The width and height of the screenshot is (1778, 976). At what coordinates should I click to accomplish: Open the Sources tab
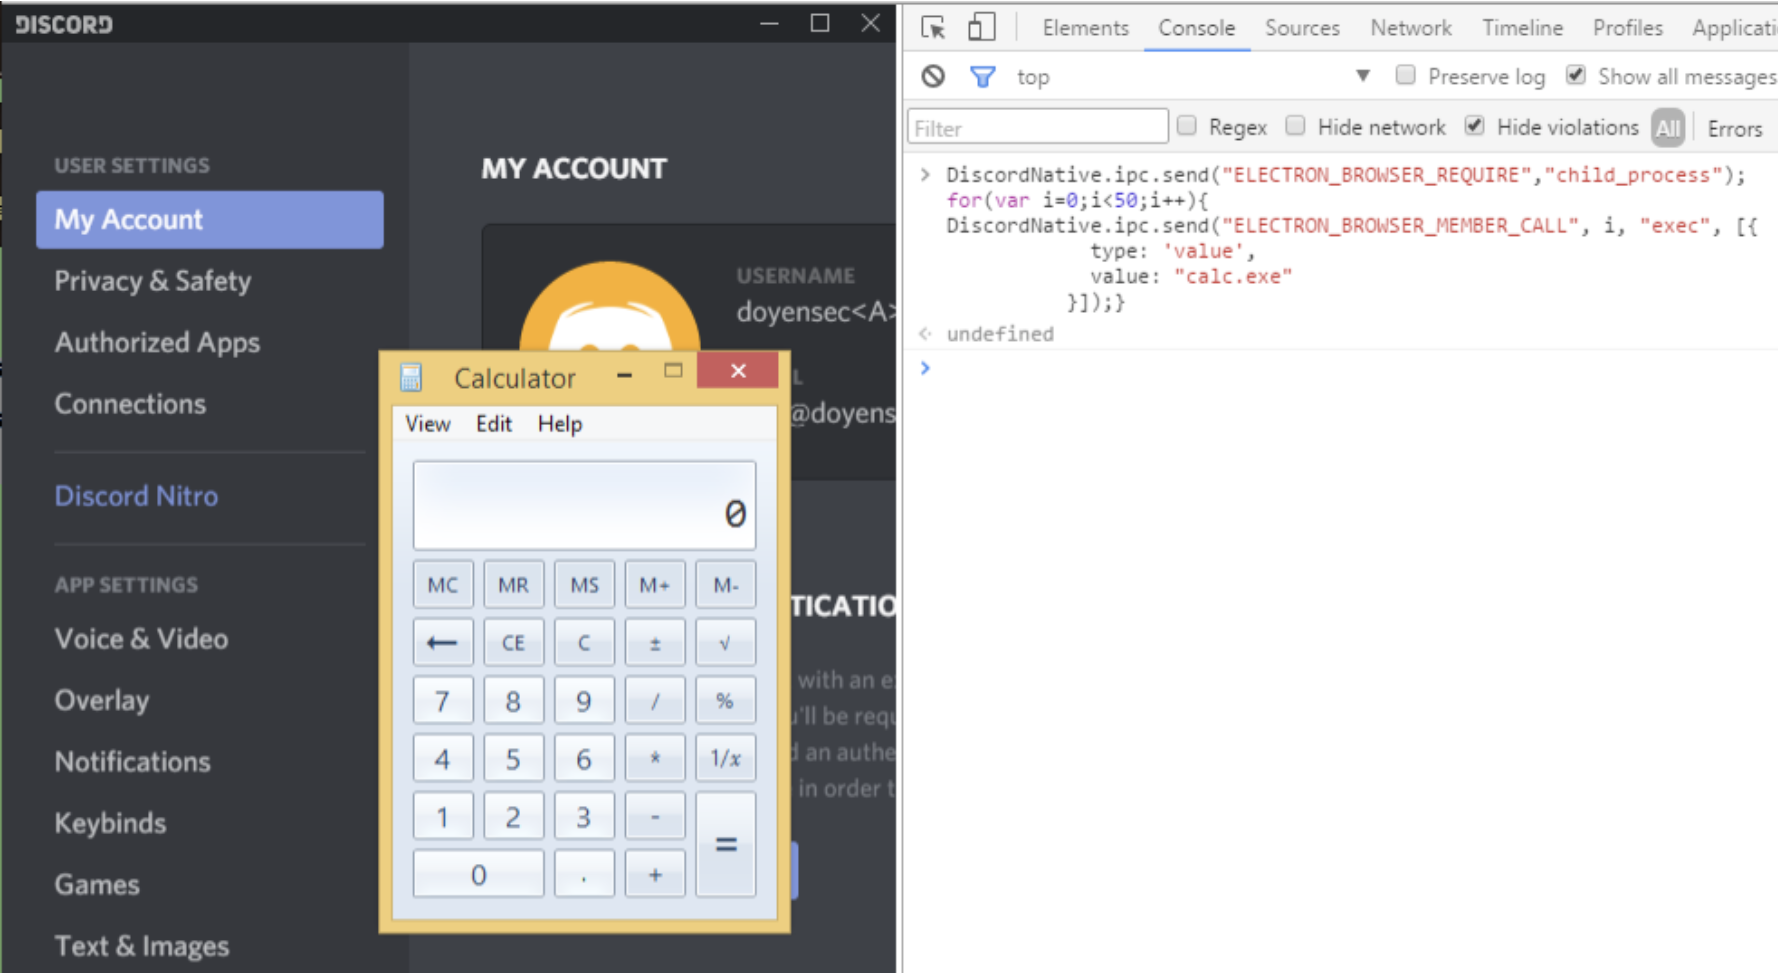pyautogui.click(x=1302, y=28)
